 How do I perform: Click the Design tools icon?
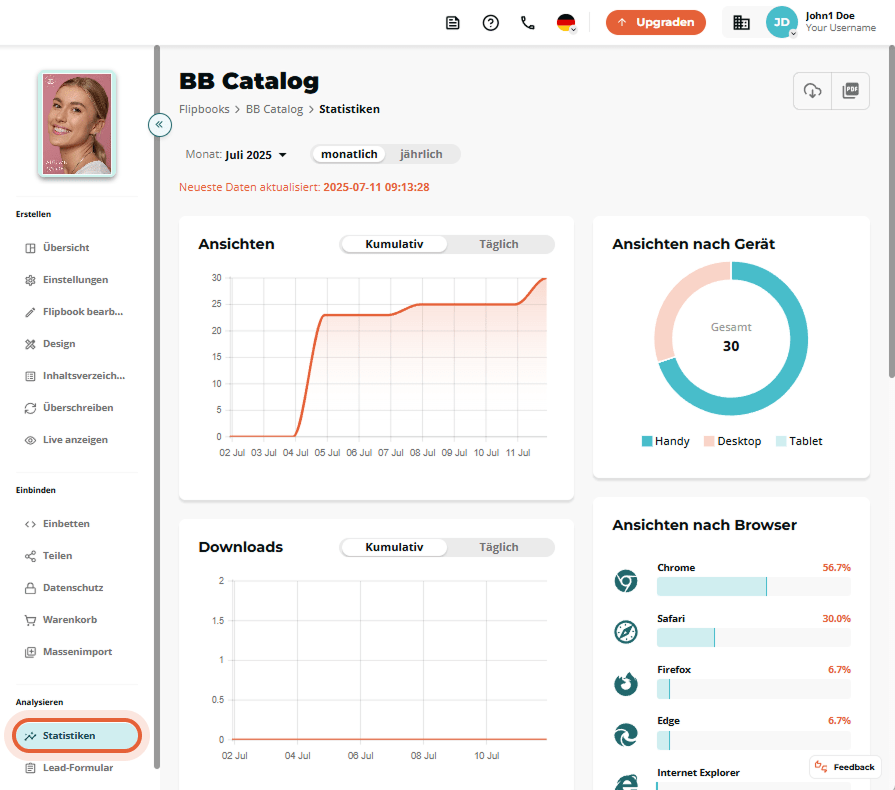coord(30,344)
